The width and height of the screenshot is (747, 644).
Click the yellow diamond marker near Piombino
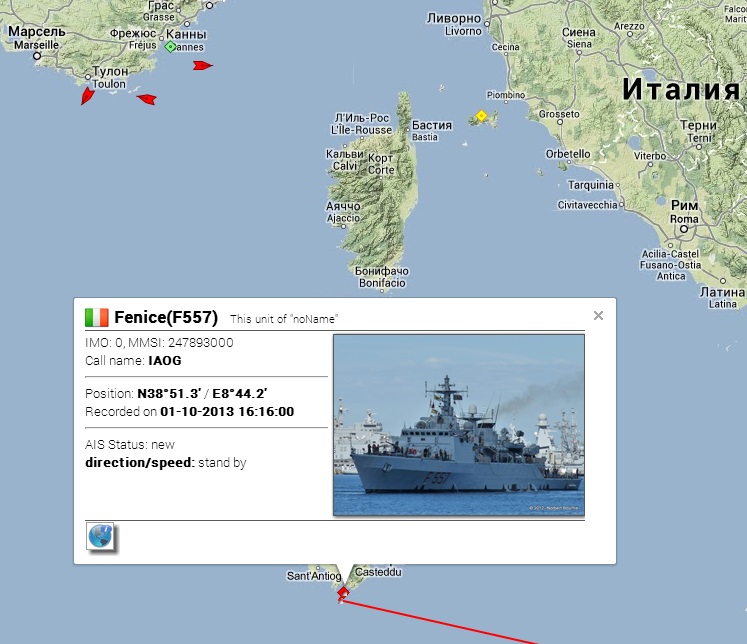[481, 115]
